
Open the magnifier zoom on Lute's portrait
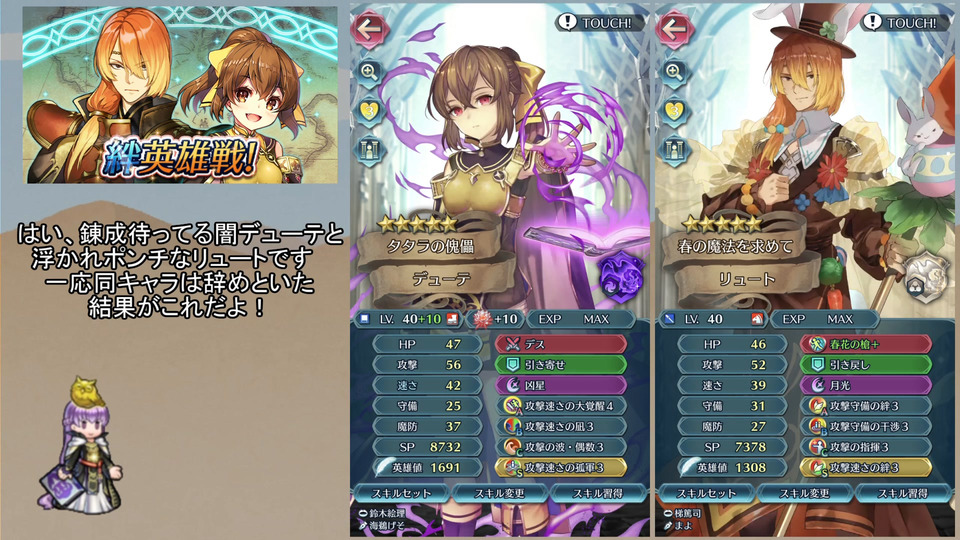click(x=674, y=72)
